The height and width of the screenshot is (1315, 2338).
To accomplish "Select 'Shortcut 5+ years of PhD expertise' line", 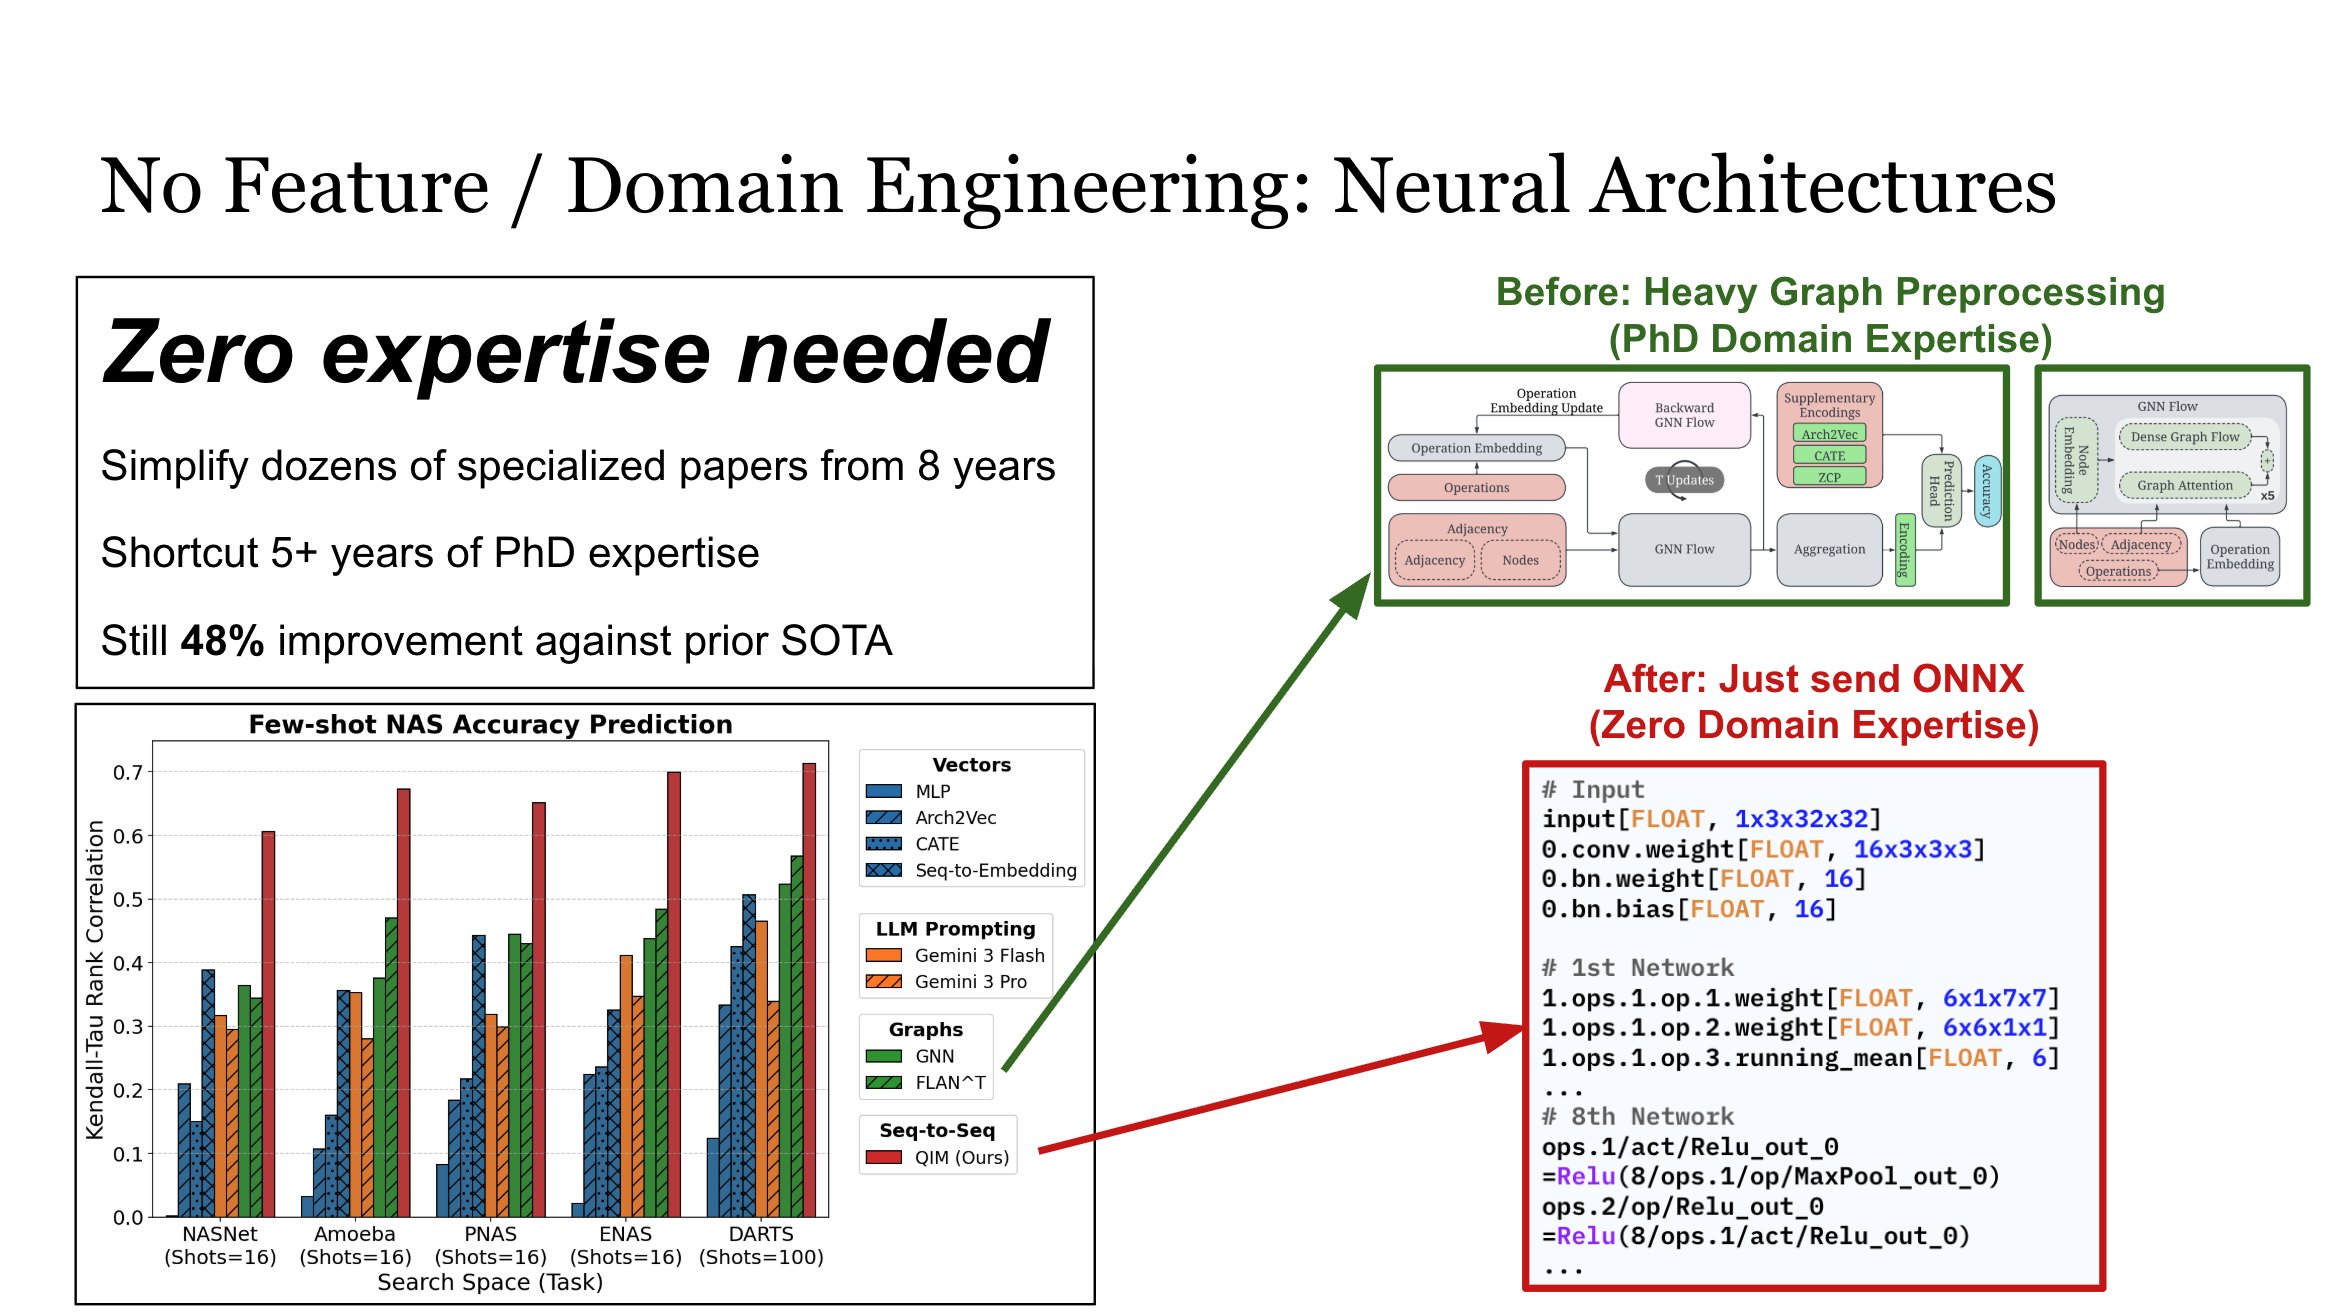I will (x=430, y=553).
